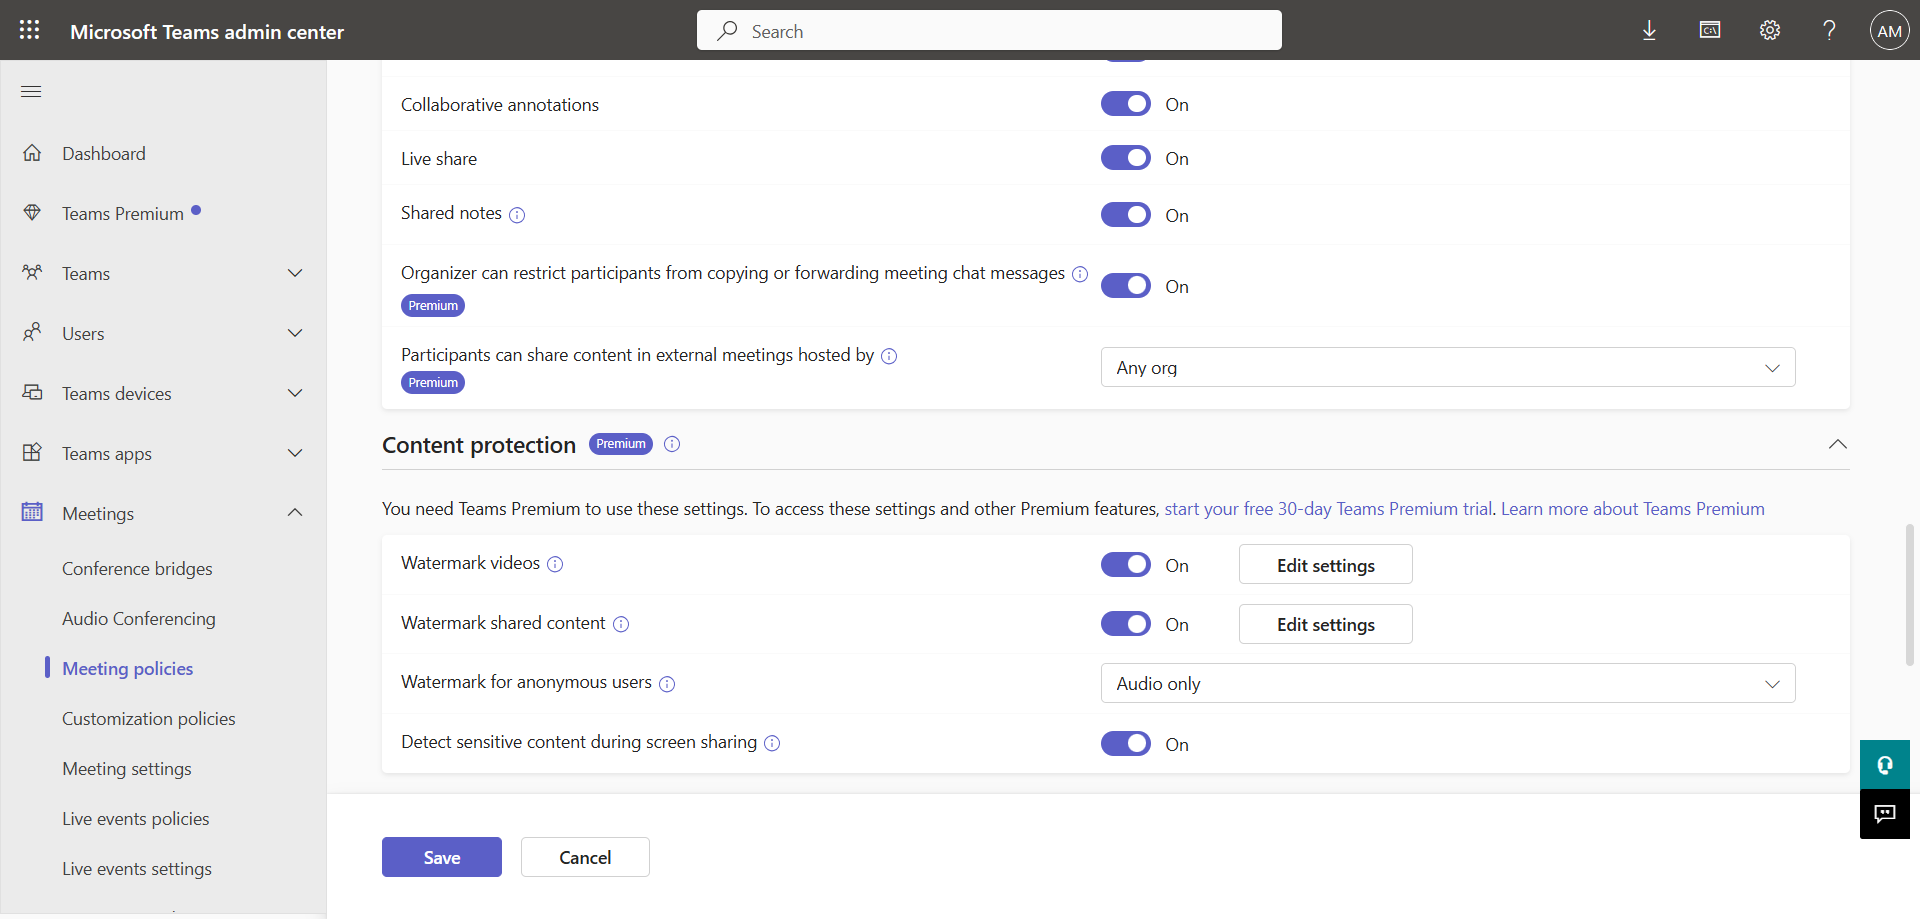1920x919 pixels.
Task: Go to Dashboard in navigation
Action: click(104, 154)
